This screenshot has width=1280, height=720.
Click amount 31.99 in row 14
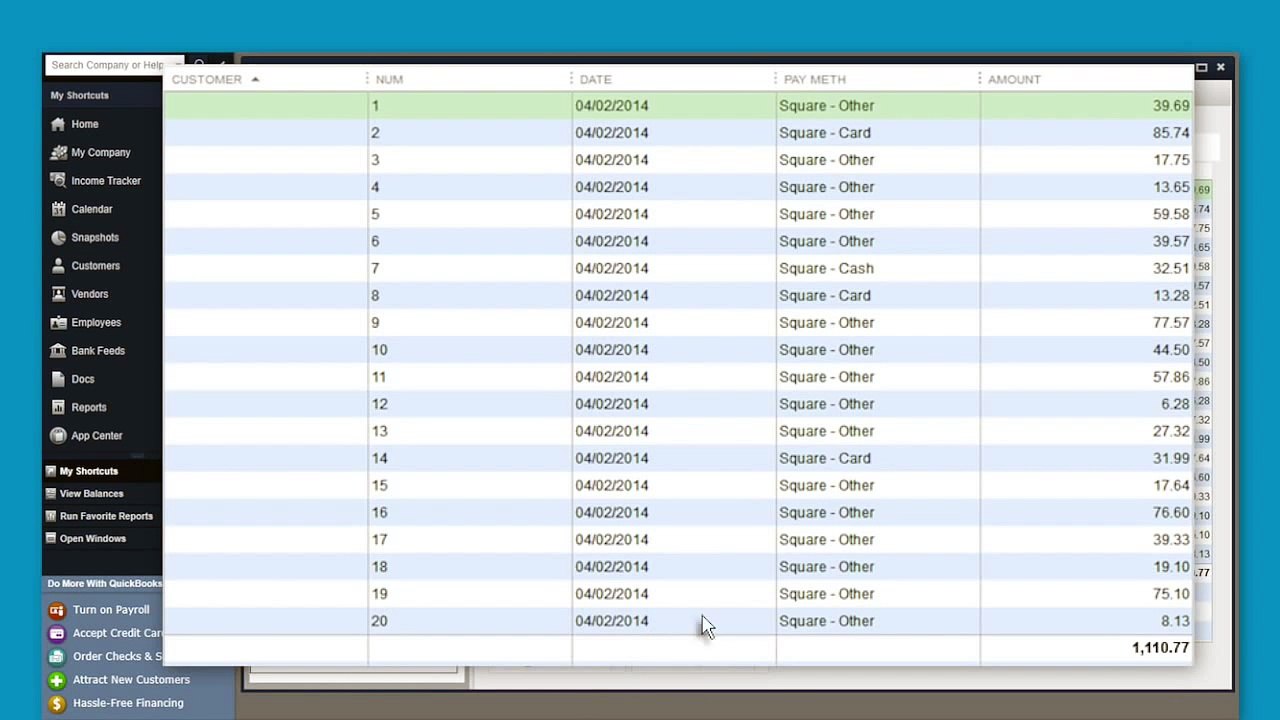click(x=1170, y=458)
